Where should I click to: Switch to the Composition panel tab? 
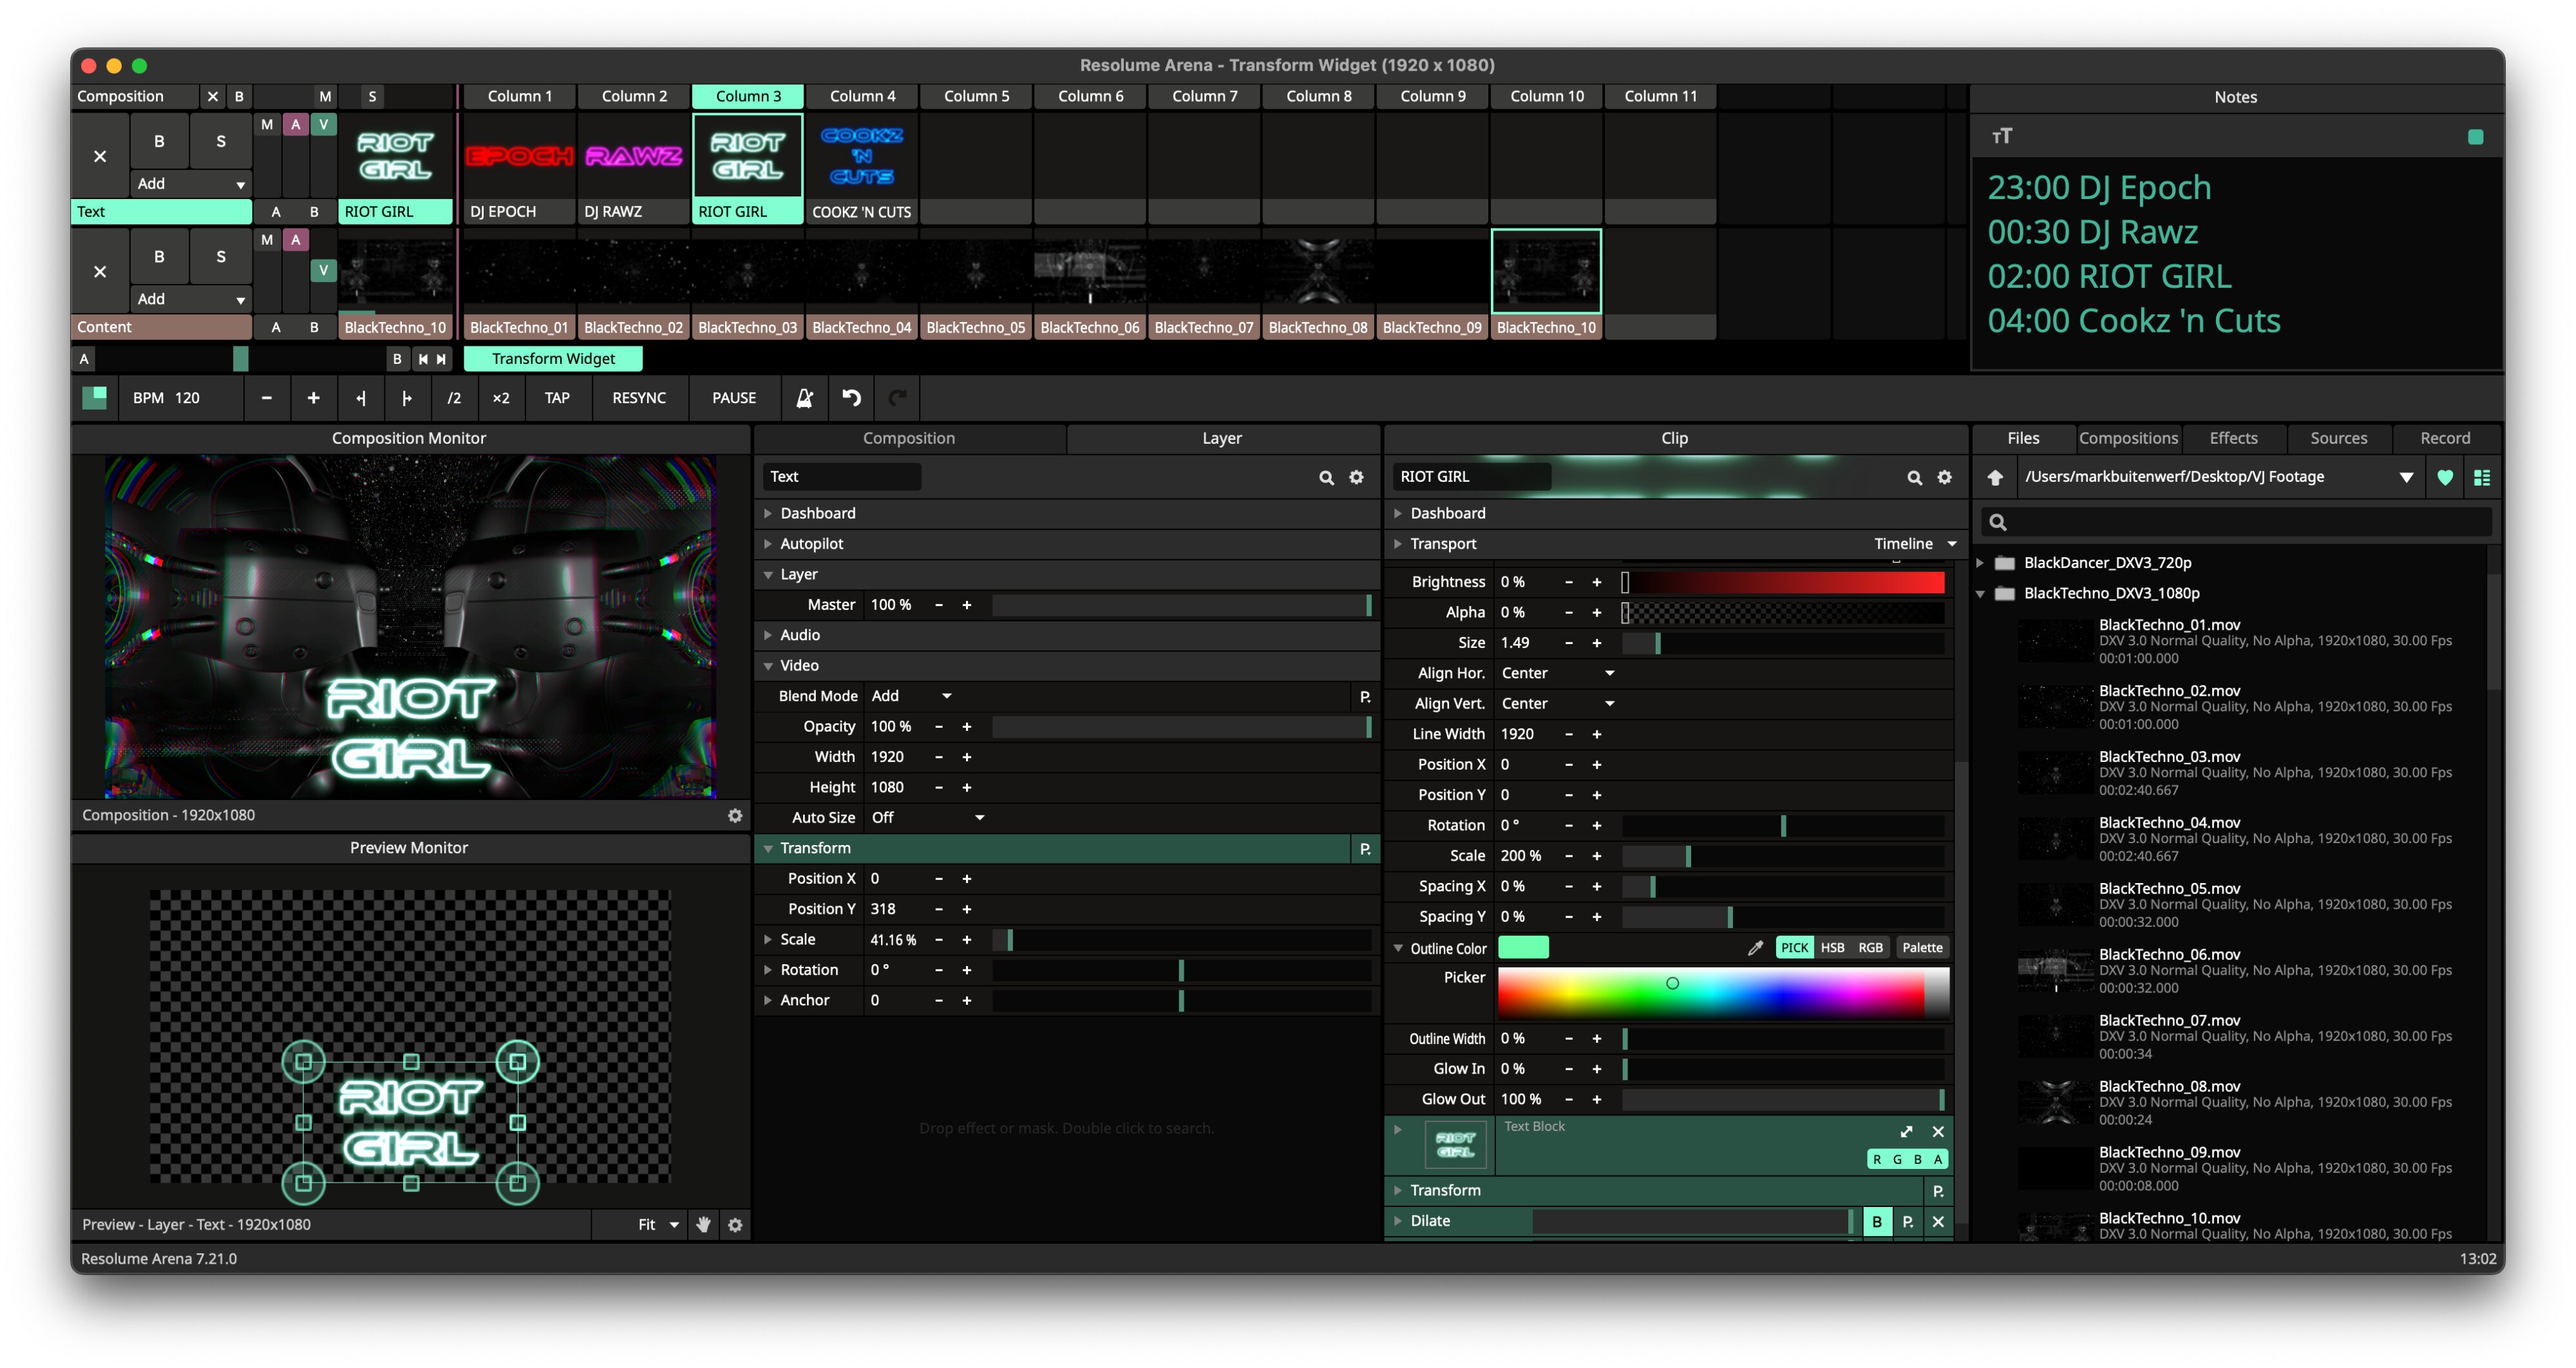909,438
